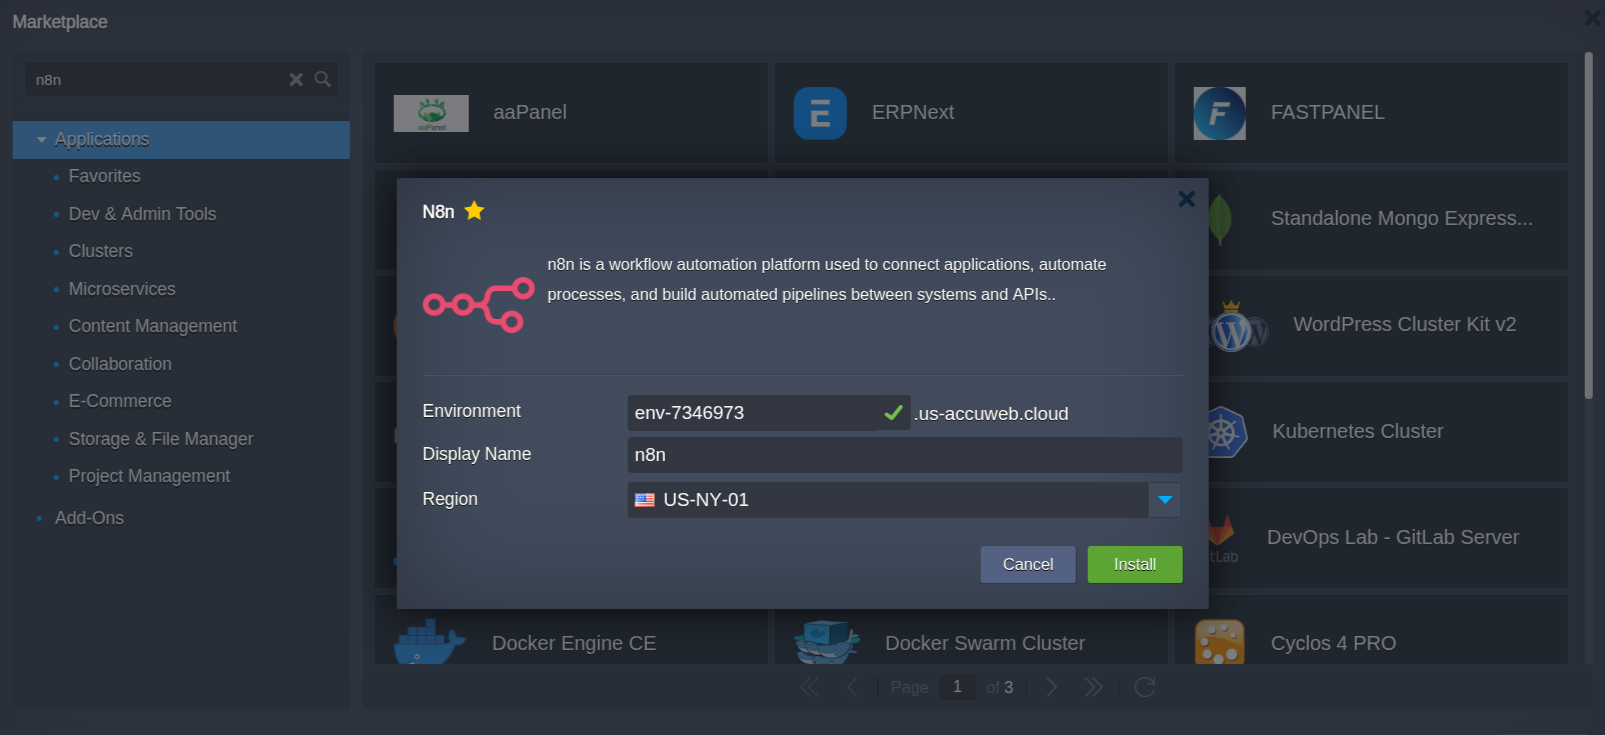This screenshot has height=735, width=1605.
Task: Select the Favorites category
Action: [104, 176]
